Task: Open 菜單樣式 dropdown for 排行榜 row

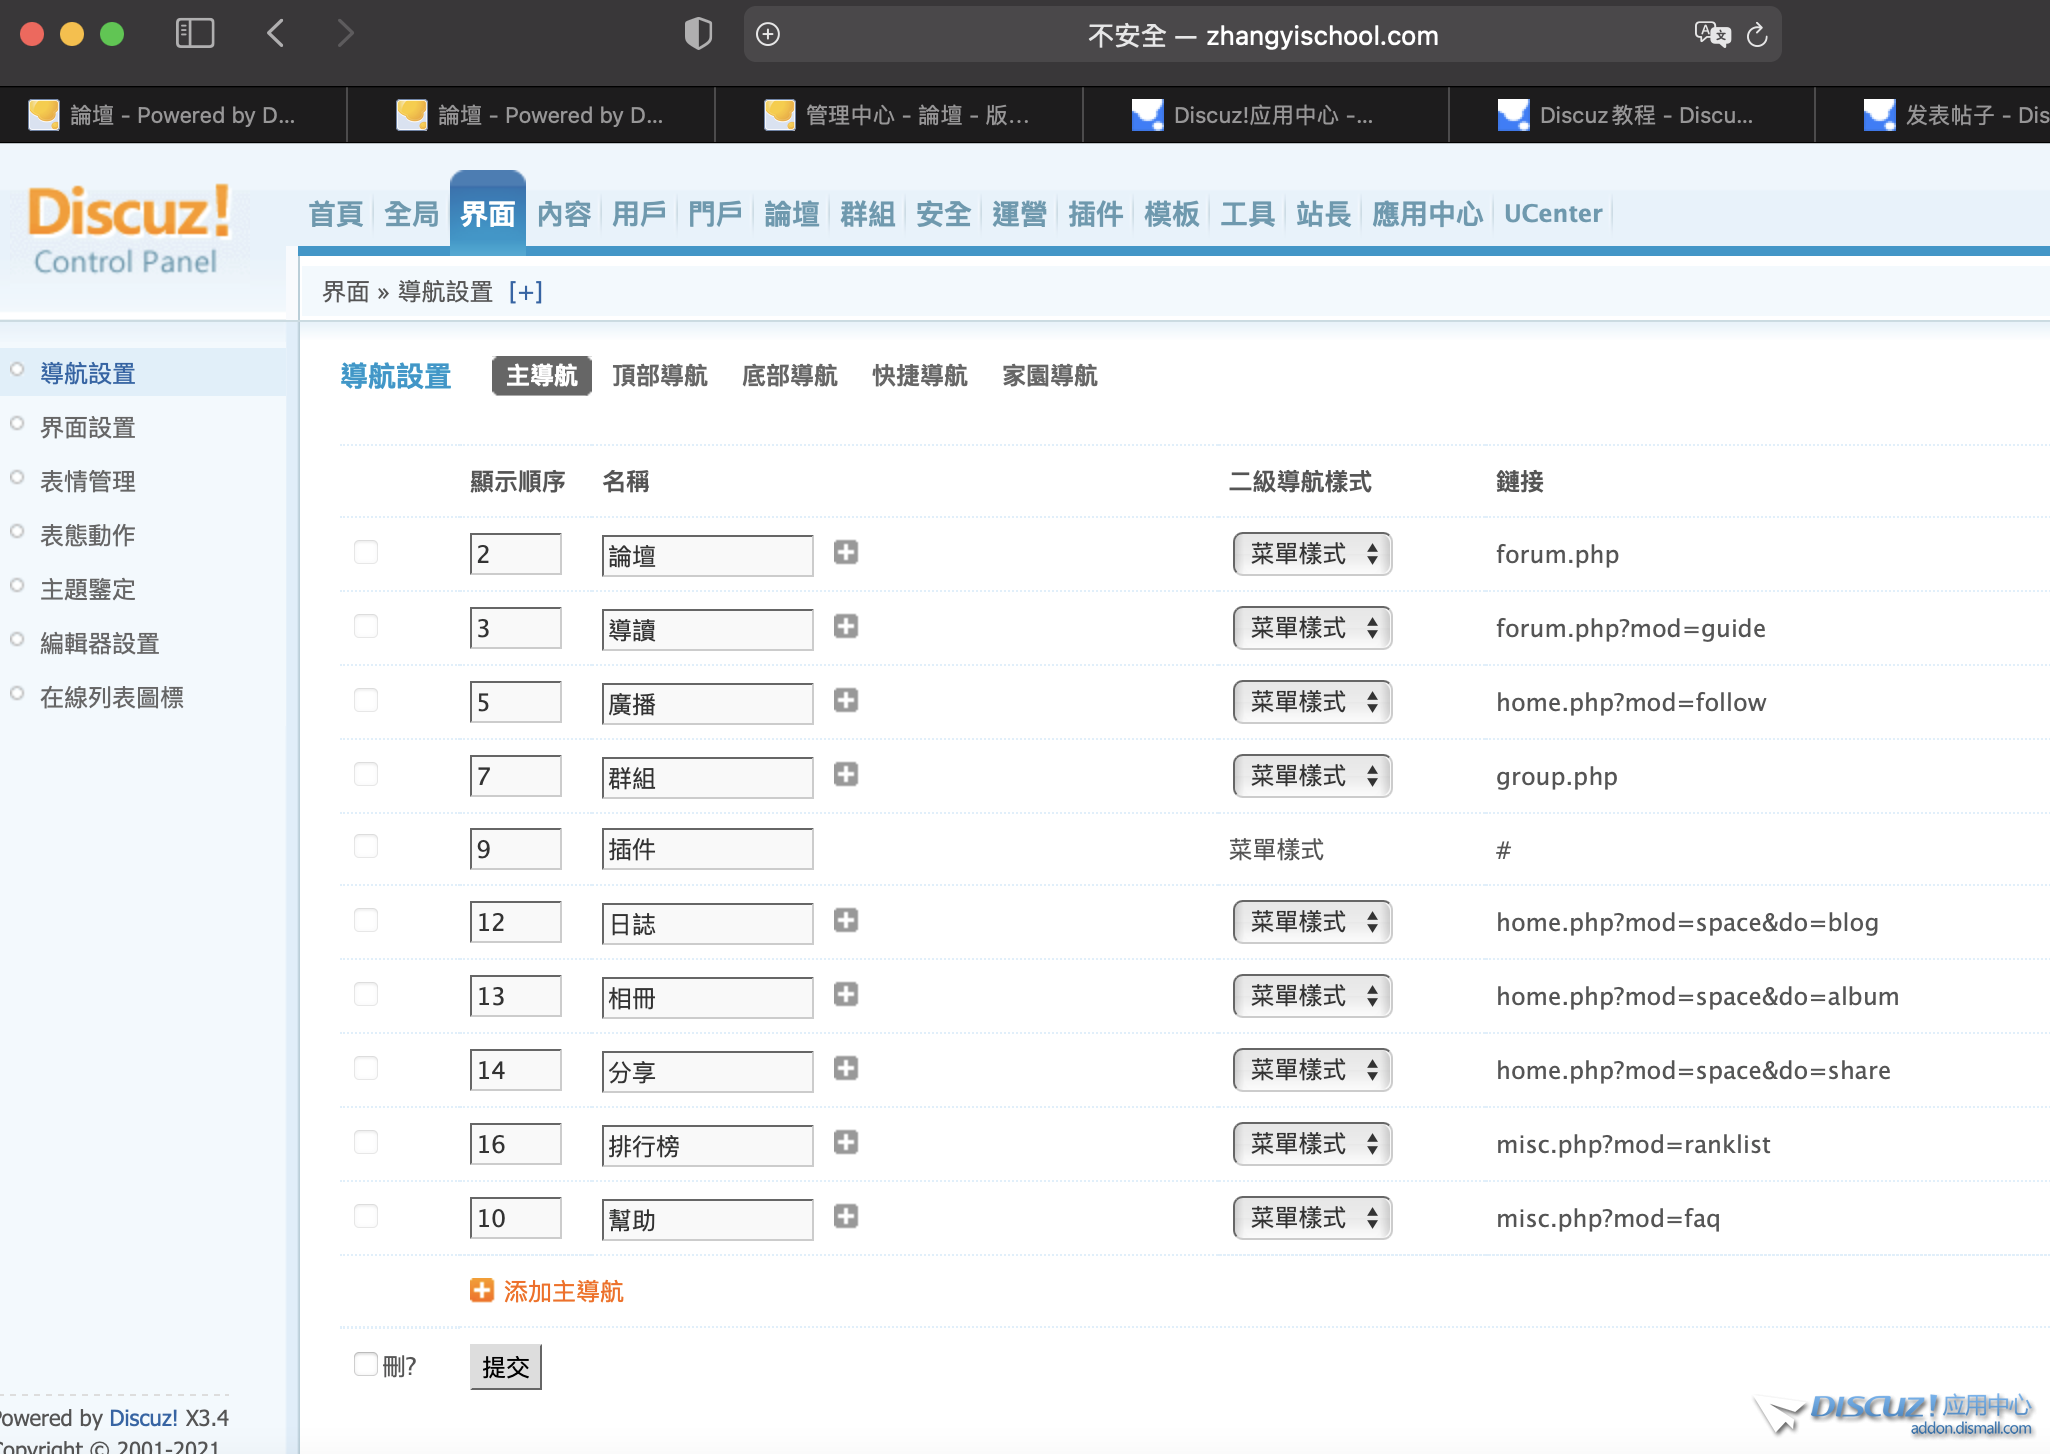Action: (1312, 1144)
